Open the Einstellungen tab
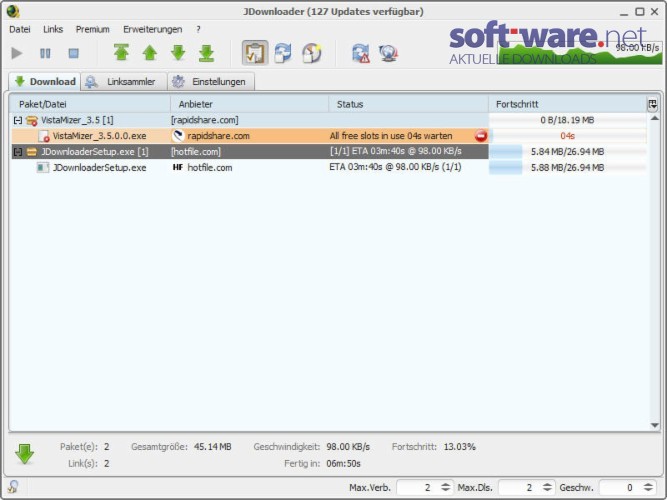The image size is (667, 500). 211,81
